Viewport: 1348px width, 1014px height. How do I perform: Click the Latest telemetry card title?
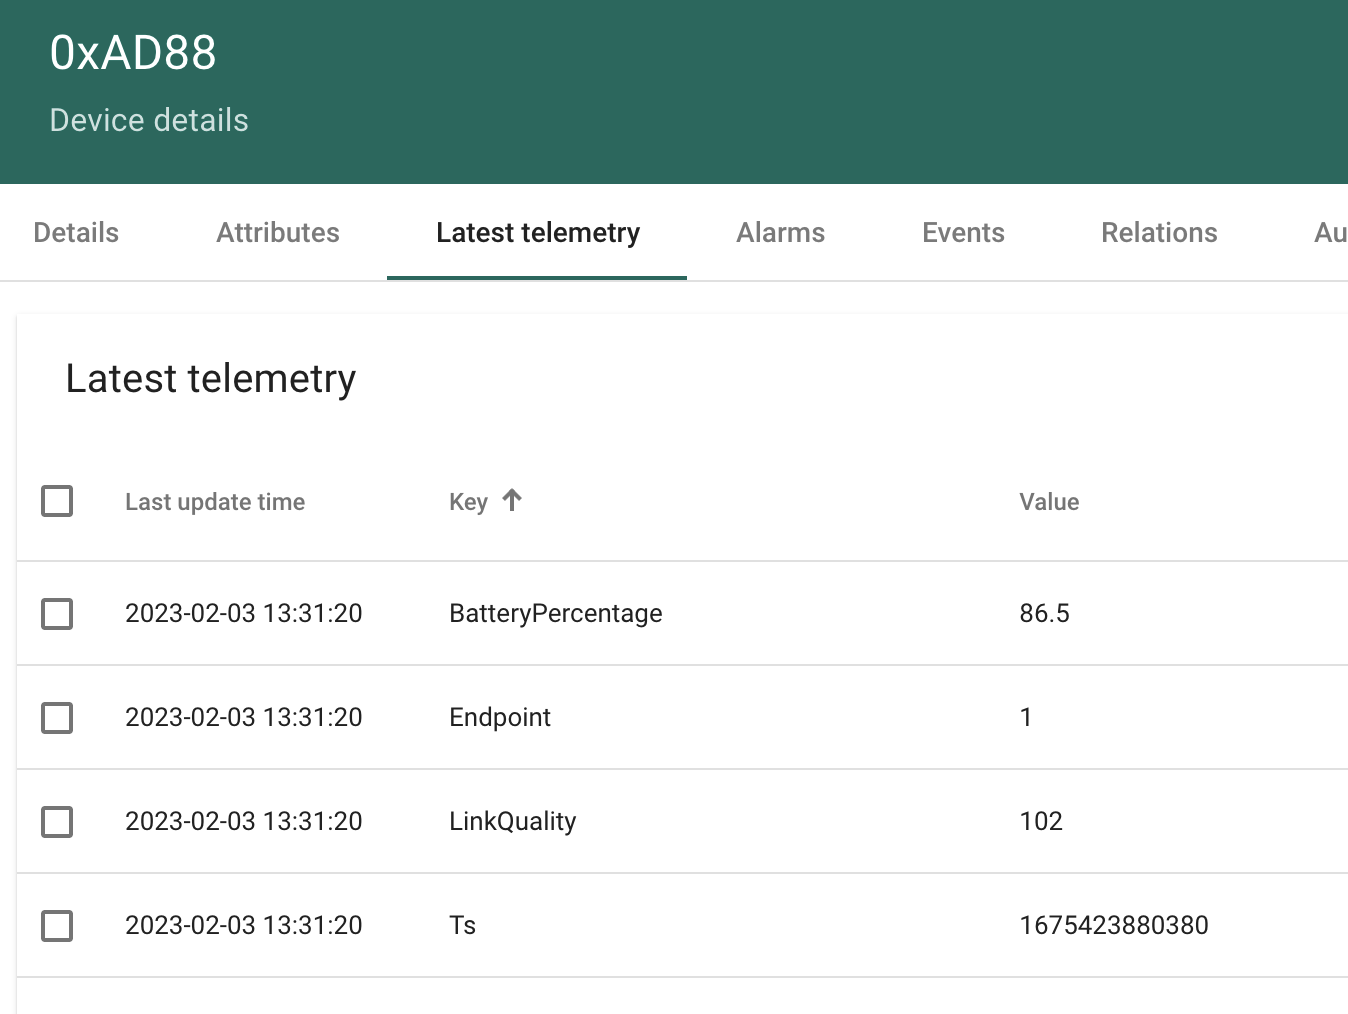pyautogui.click(x=210, y=378)
